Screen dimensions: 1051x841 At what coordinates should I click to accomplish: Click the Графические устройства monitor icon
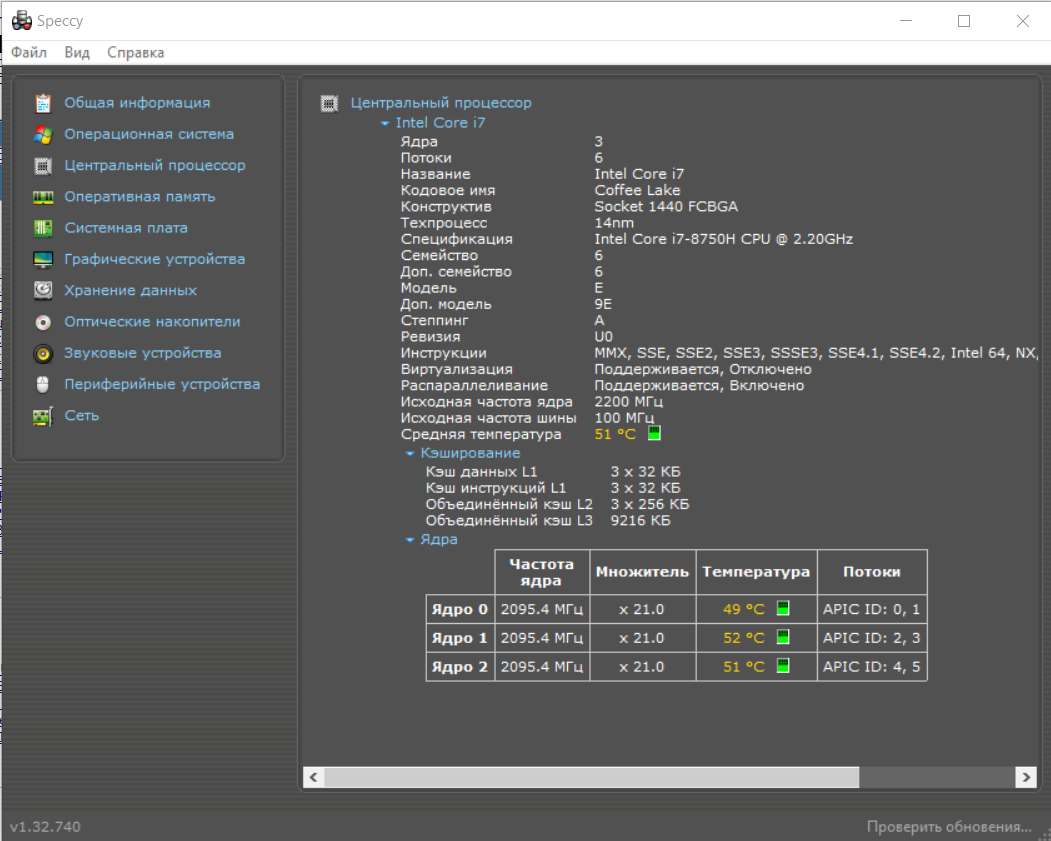(x=43, y=259)
